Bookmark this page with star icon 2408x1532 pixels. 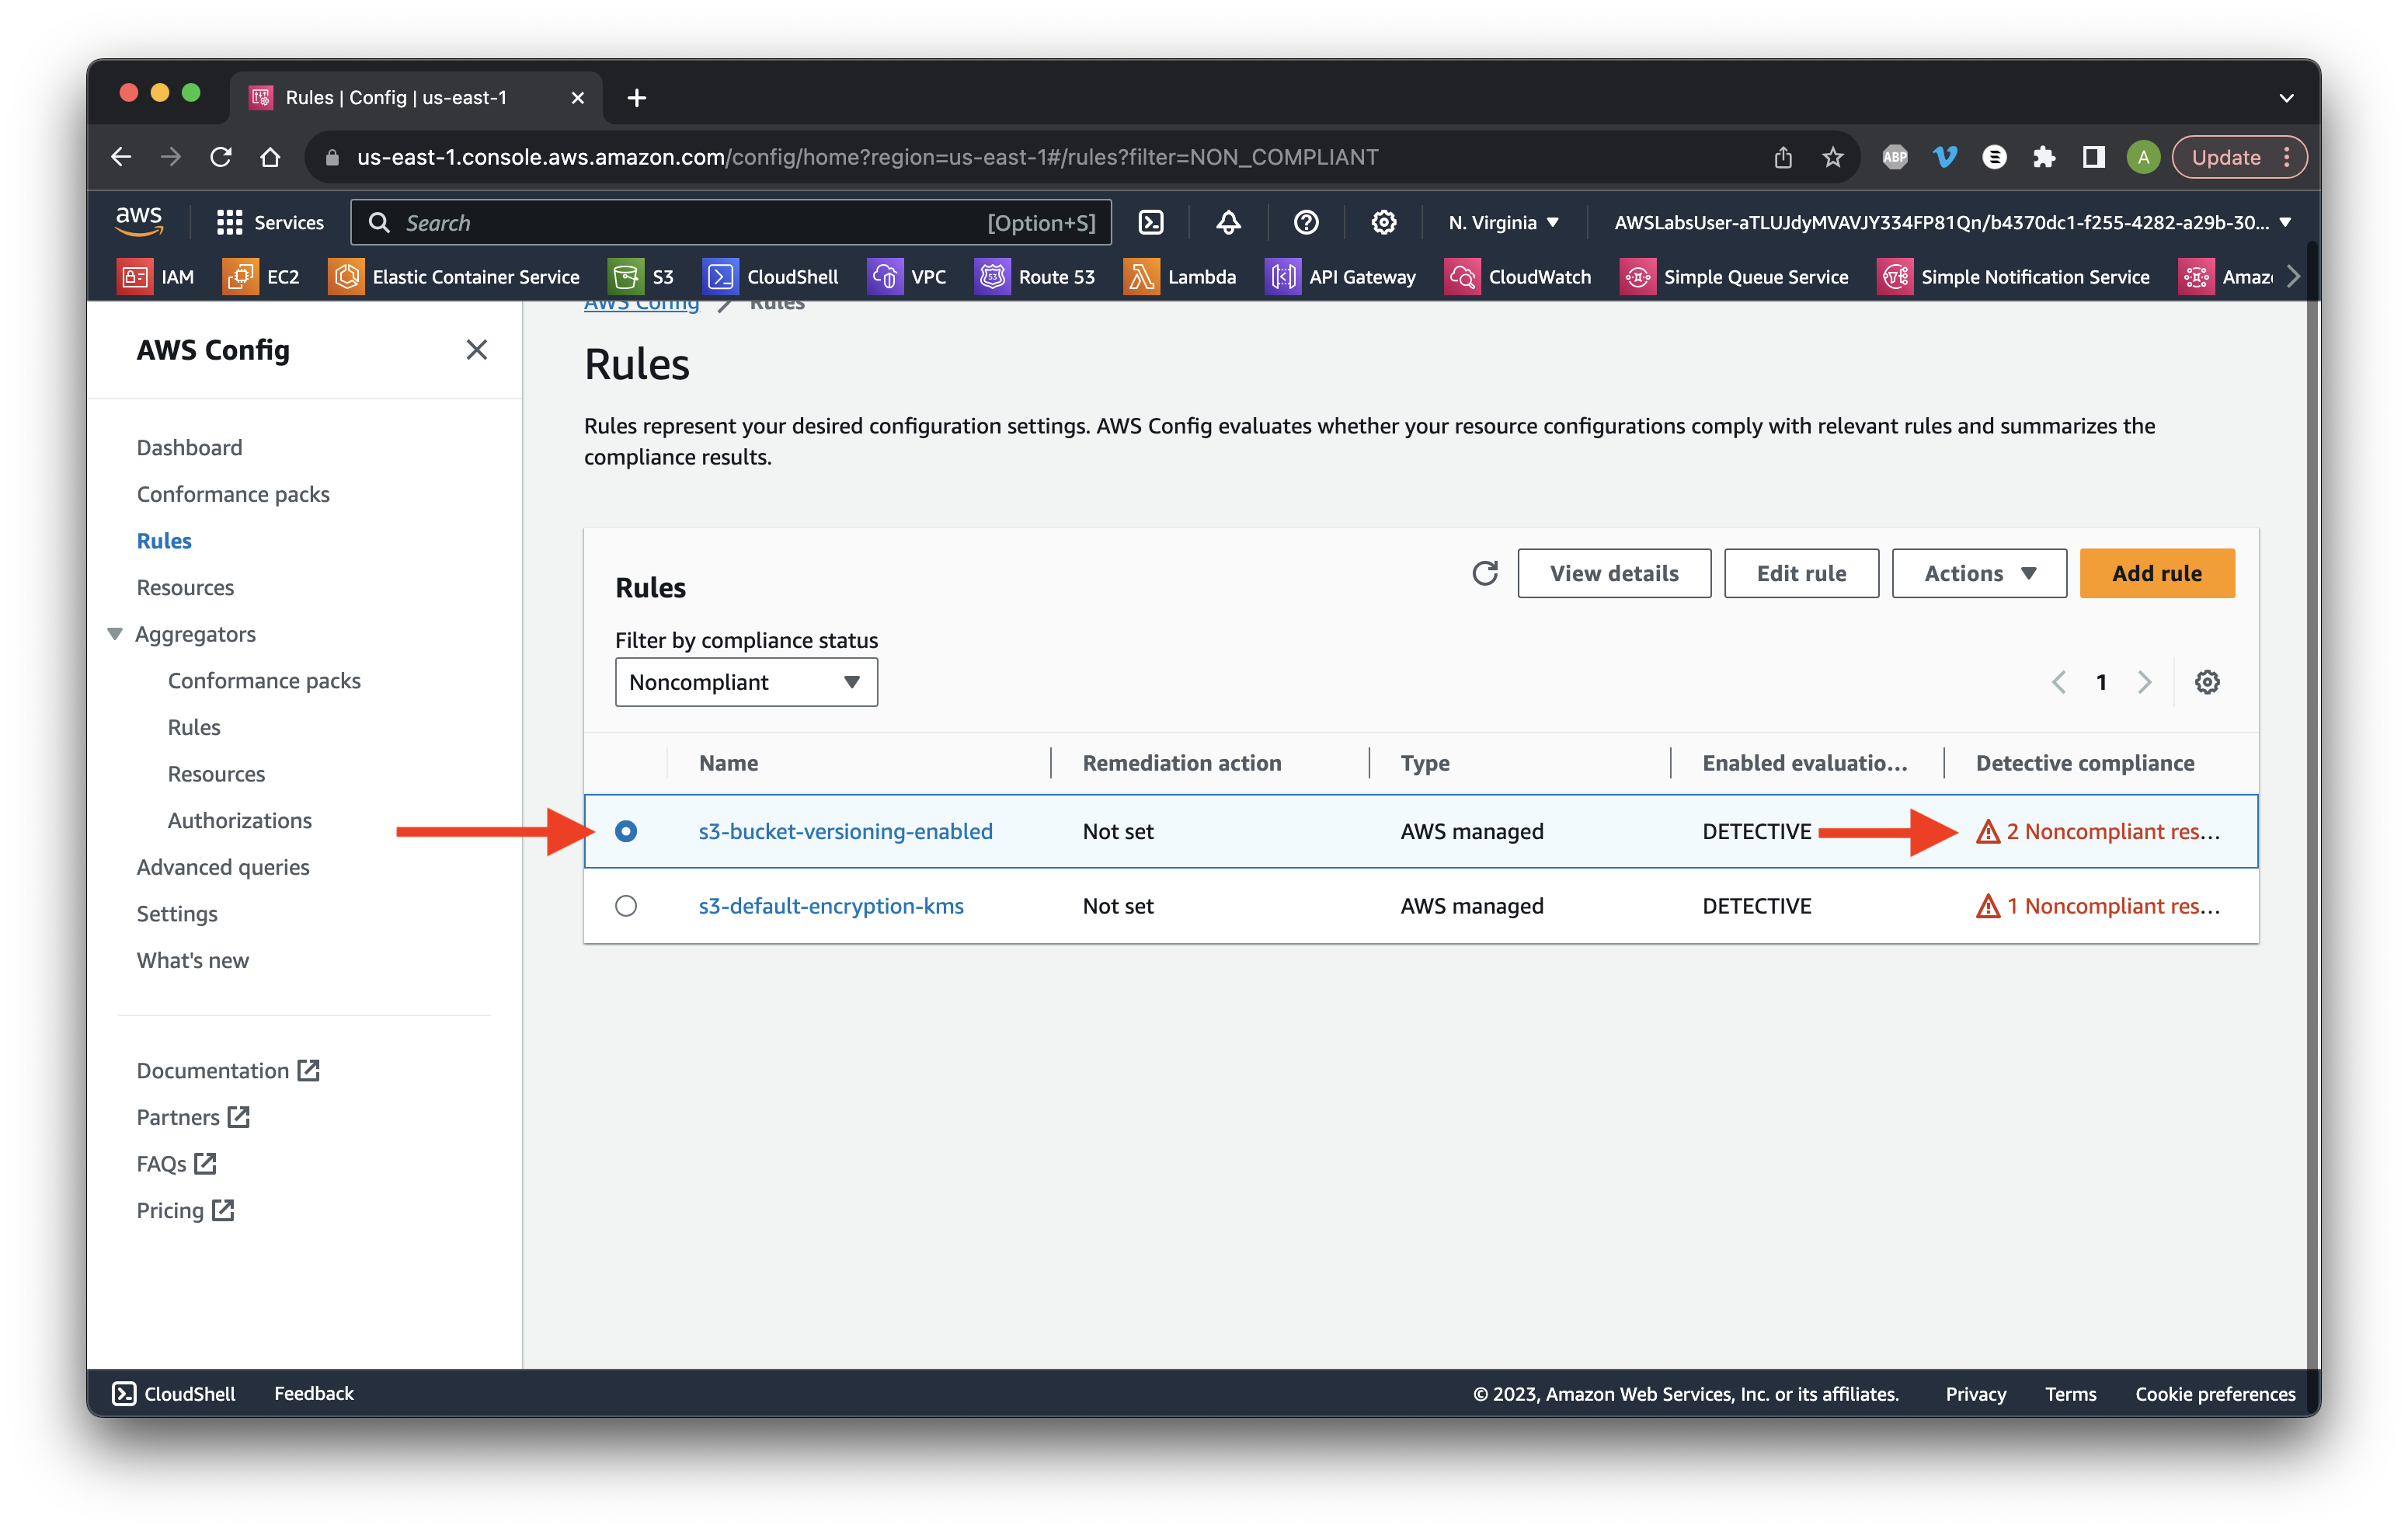click(1832, 157)
